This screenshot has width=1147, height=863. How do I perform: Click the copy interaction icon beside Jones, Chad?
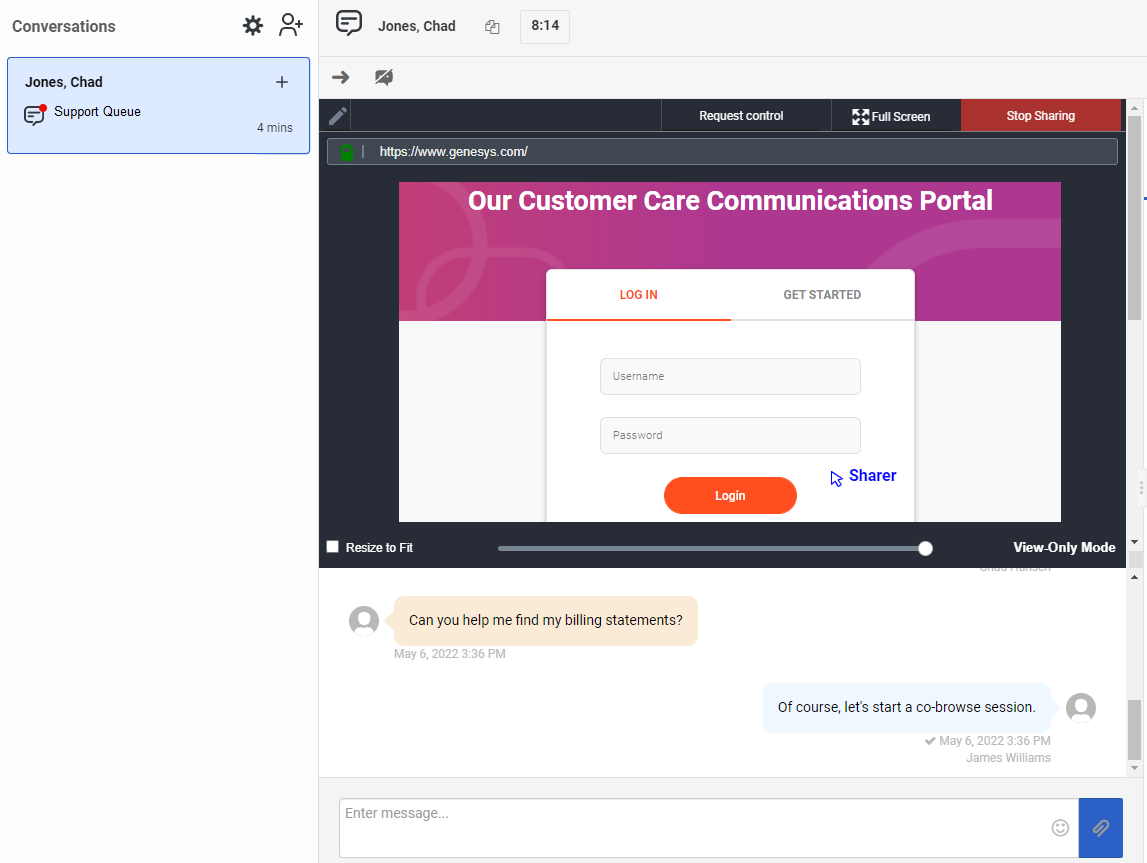coord(492,27)
